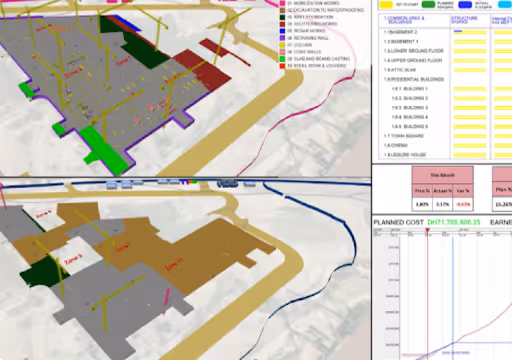The image size is (512, 360).
Task: Select the 'Building 2' sub-row
Action: pyautogui.click(x=409, y=98)
